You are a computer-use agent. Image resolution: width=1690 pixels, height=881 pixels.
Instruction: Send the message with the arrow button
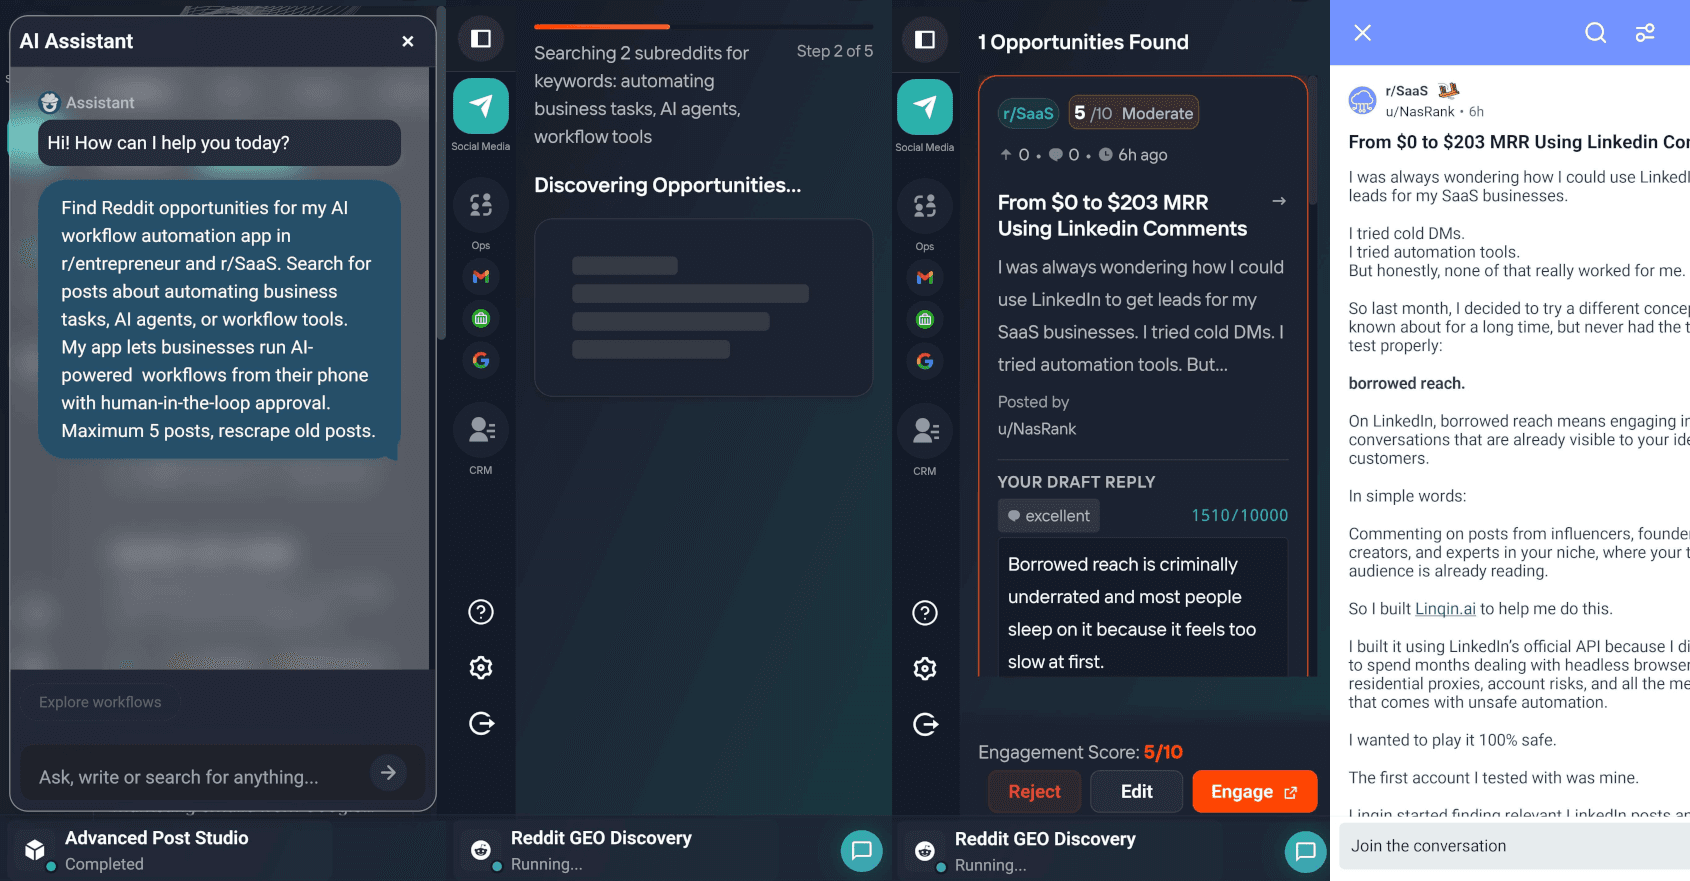[x=388, y=773]
